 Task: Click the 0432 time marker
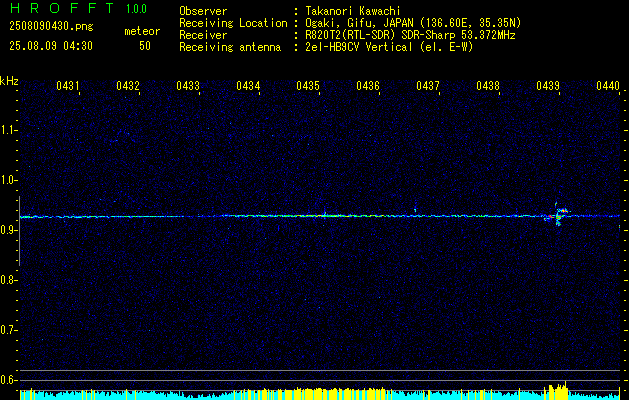[128, 85]
